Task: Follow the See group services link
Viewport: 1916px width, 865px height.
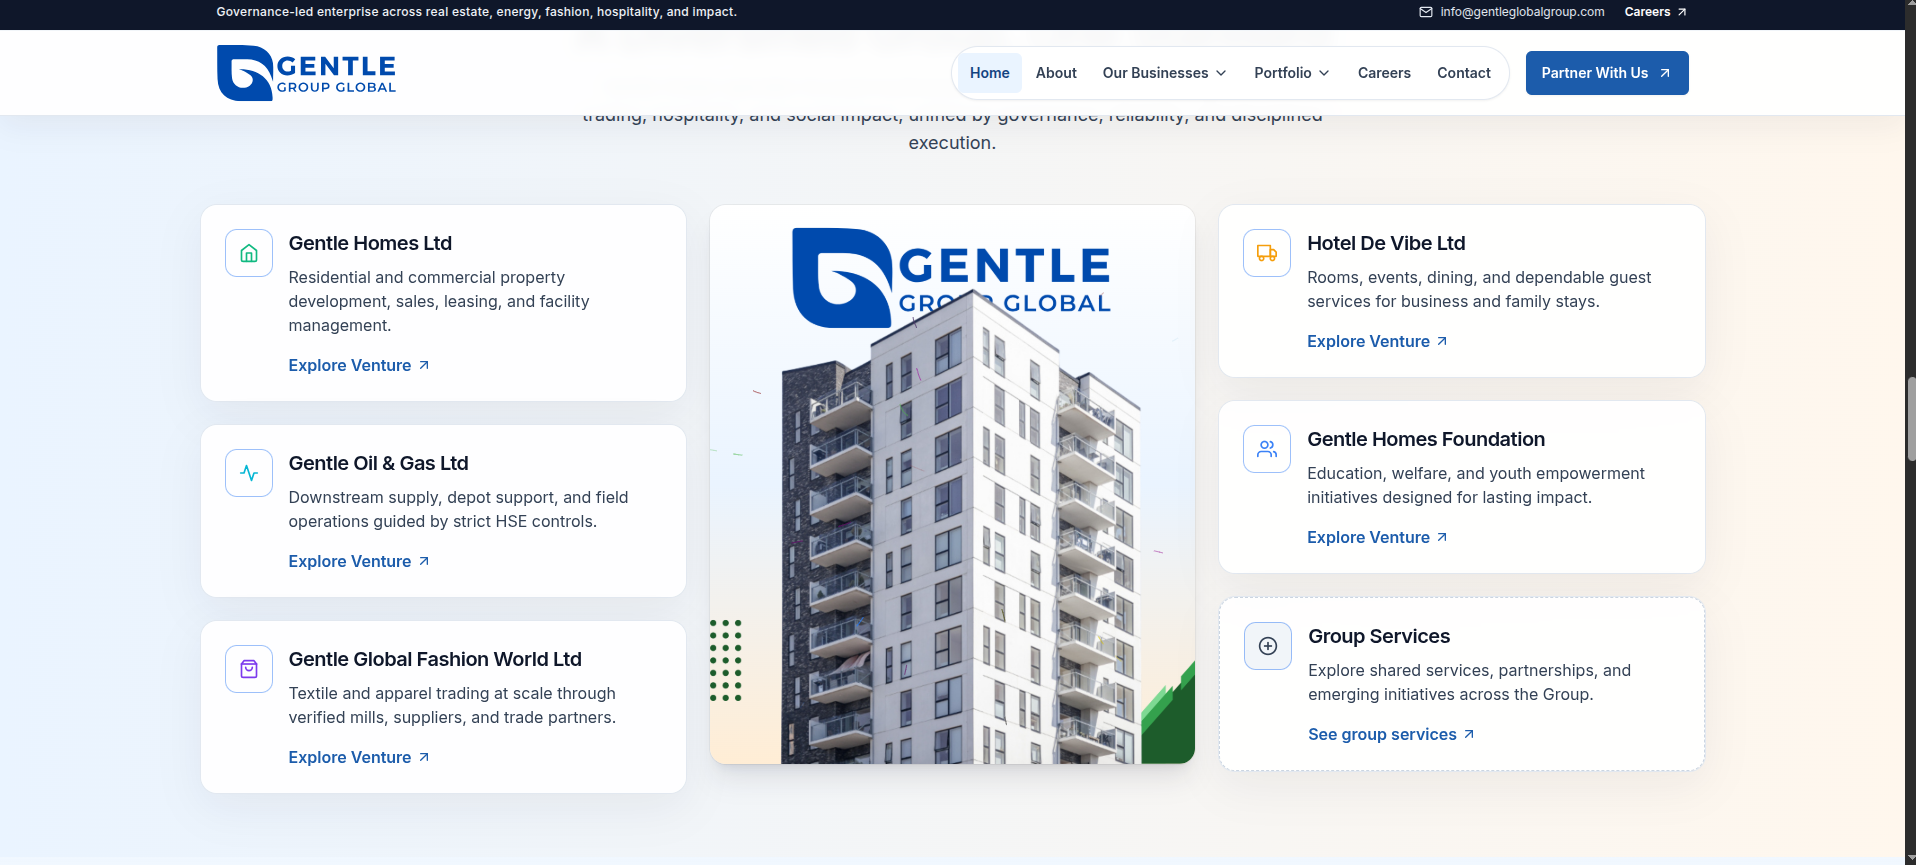Action: (1391, 734)
